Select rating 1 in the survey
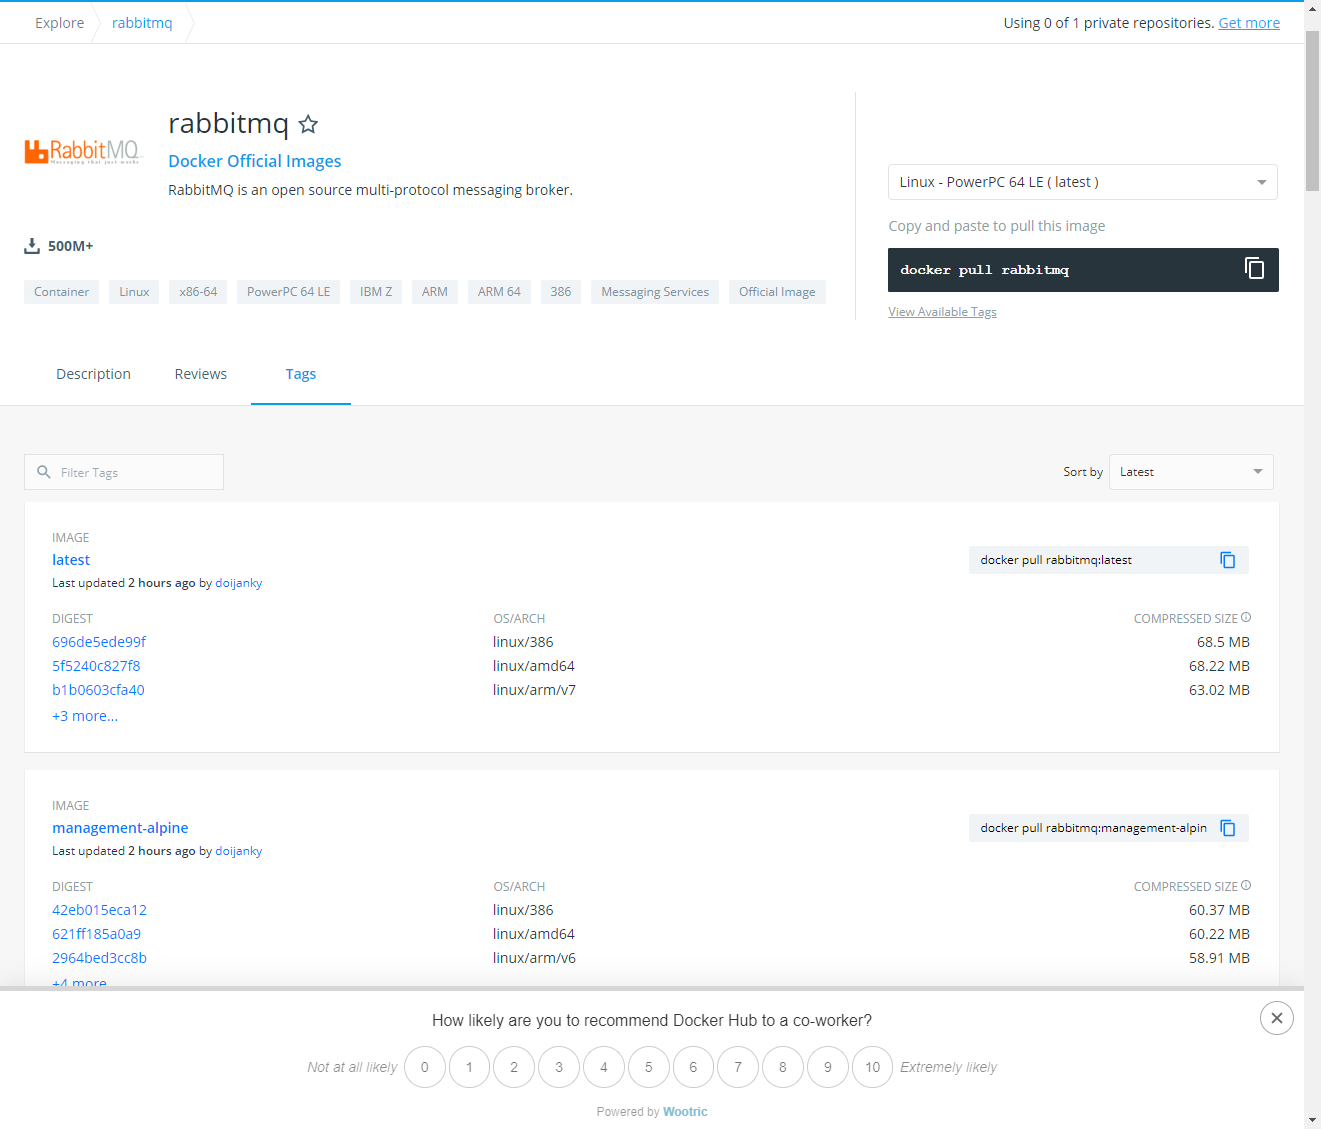1321x1129 pixels. pyautogui.click(x=469, y=1067)
